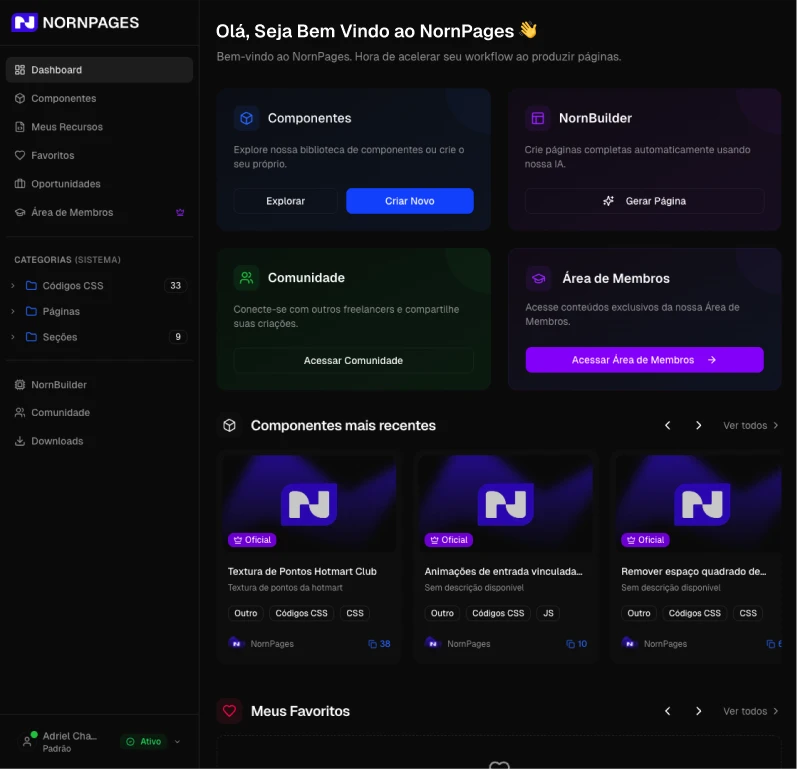Expand the Páginas category

[13, 311]
